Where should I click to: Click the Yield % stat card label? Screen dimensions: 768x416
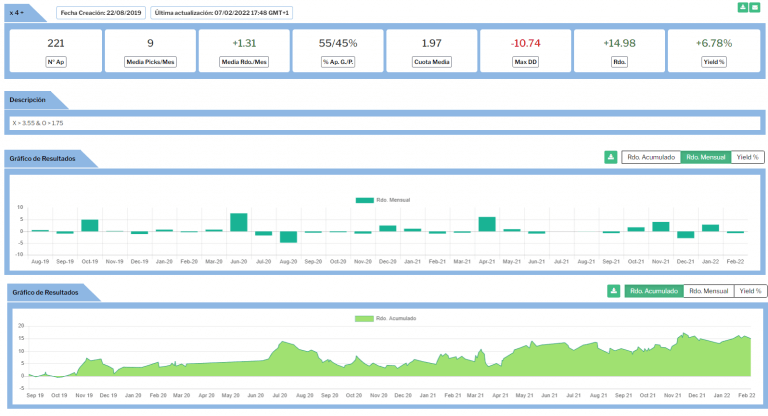(x=714, y=62)
